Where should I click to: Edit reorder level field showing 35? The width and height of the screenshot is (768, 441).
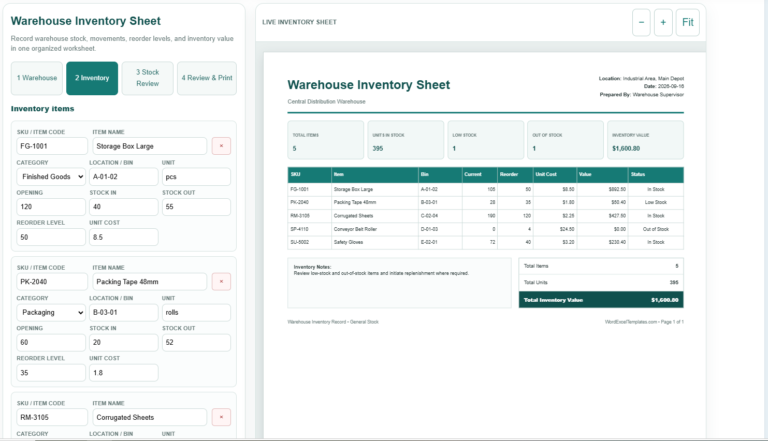pos(51,373)
